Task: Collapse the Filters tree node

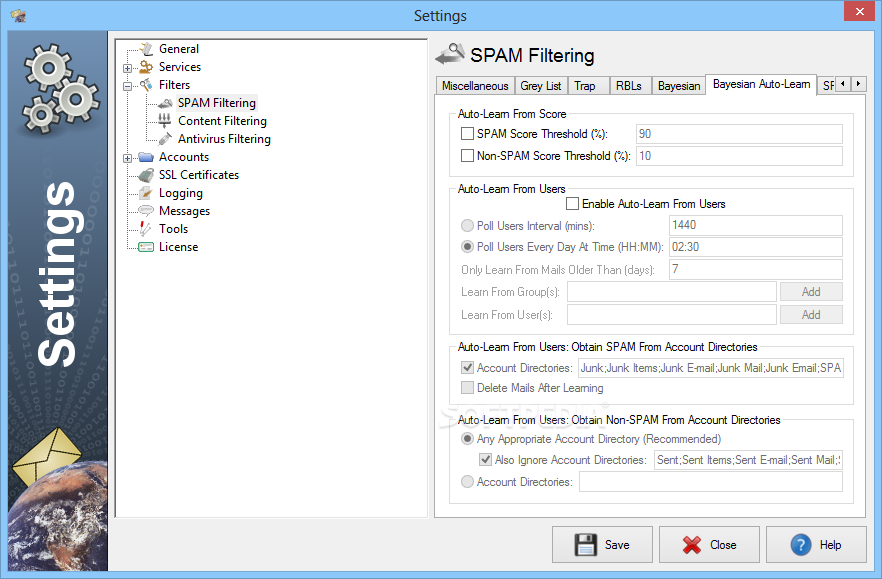Action: (x=128, y=87)
